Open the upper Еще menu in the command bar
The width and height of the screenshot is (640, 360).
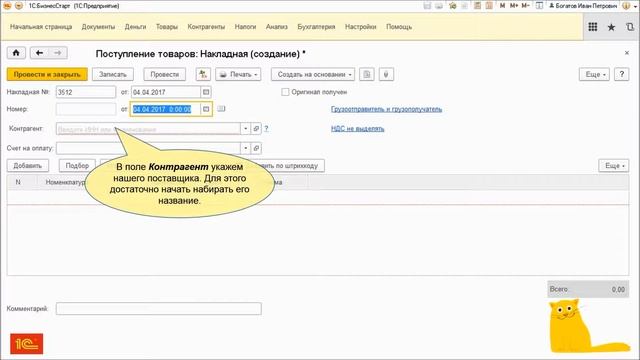point(594,74)
